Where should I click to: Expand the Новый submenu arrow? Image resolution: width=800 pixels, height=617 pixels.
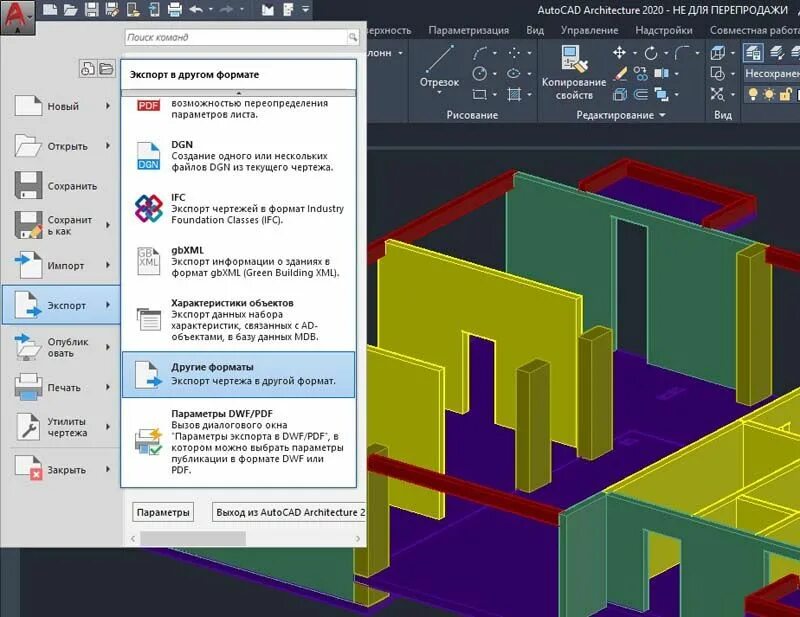pos(108,106)
